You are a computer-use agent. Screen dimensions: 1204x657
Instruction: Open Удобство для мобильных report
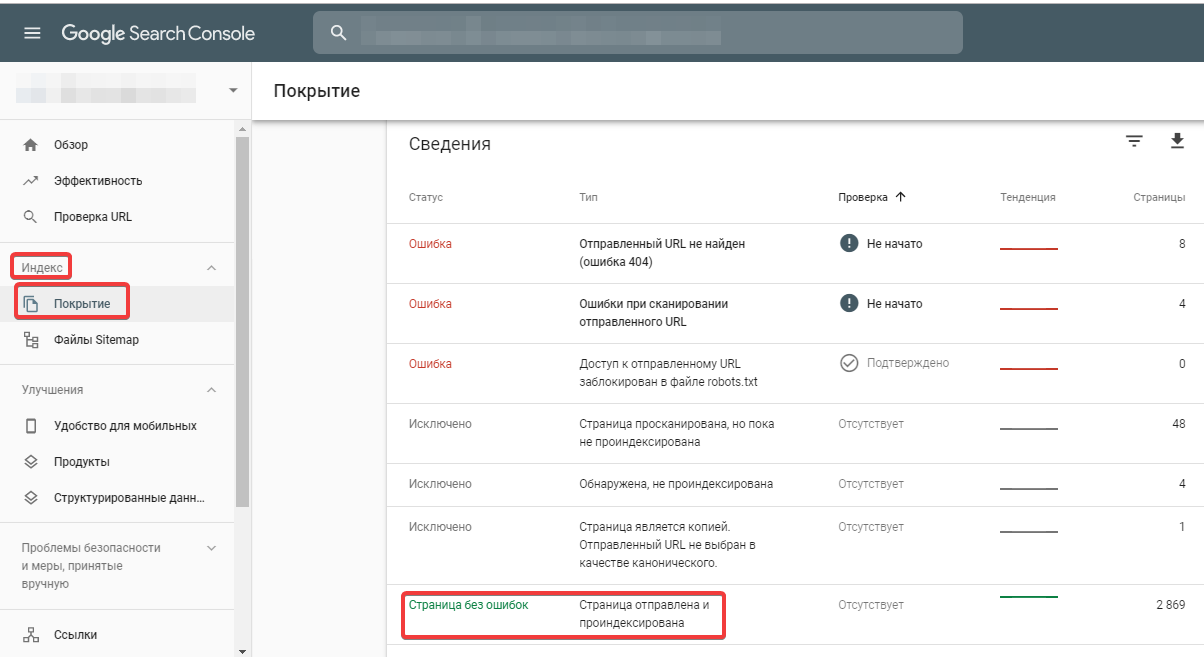125,426
